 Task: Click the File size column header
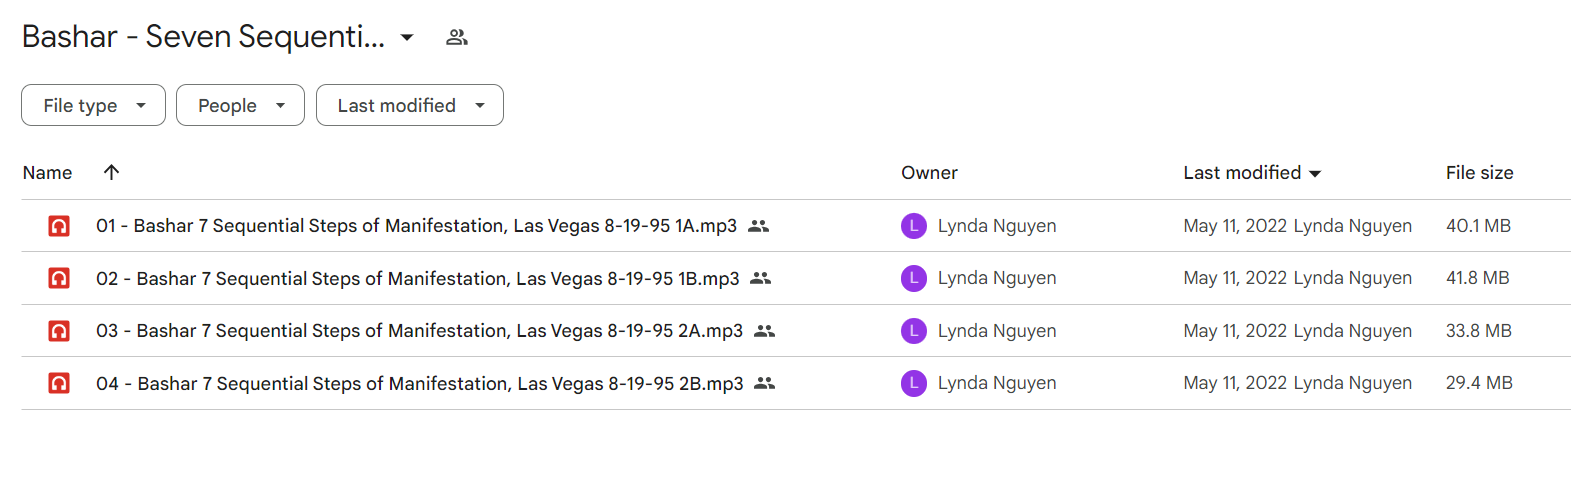click(1479, 173)
